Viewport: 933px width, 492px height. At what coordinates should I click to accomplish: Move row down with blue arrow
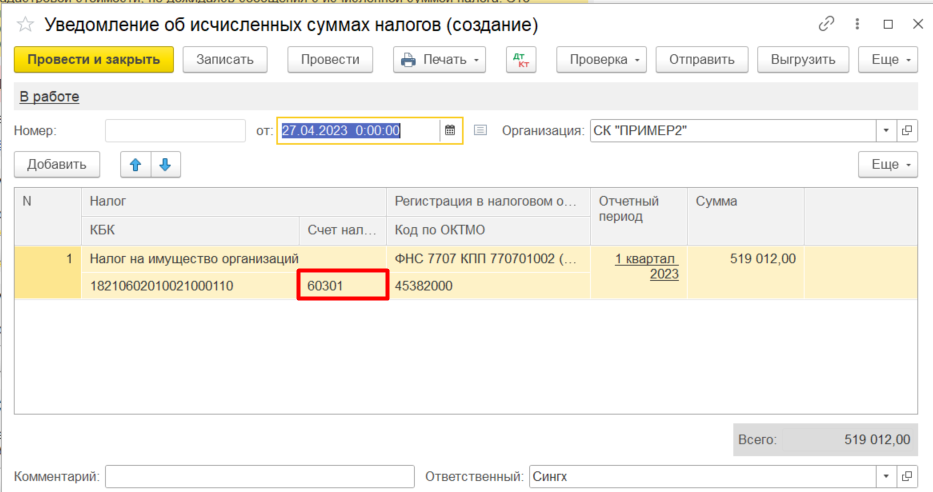[165, 165]
